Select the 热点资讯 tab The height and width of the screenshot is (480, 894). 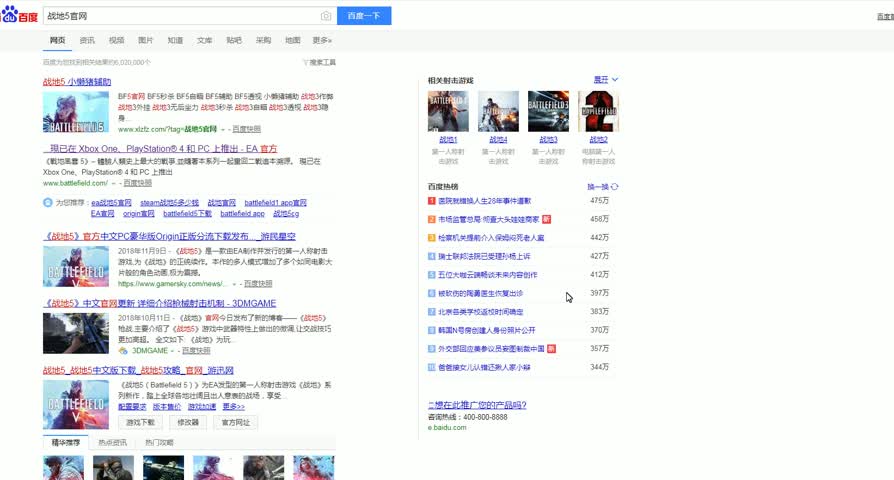(x=112, y=442)
